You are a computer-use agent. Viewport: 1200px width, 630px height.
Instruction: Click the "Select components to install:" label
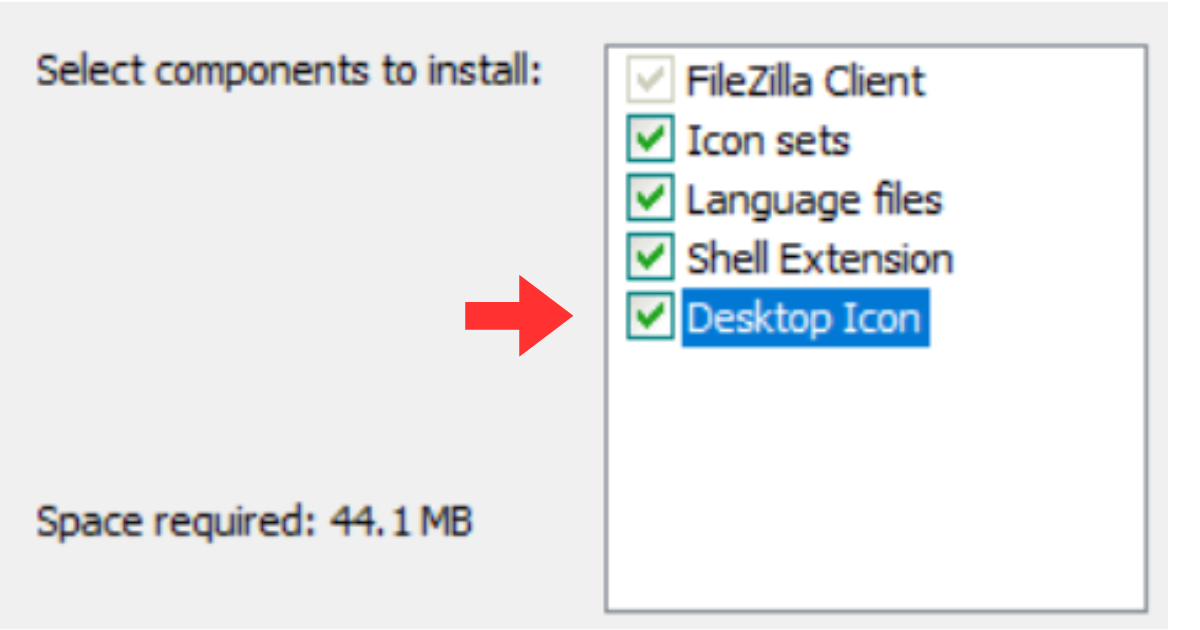coord(289,72)
